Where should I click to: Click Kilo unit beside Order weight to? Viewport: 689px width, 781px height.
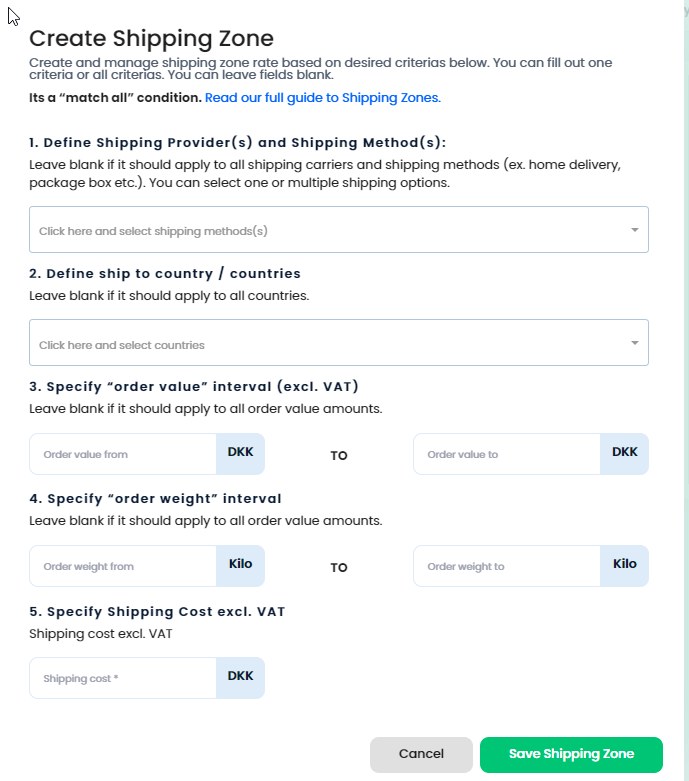pyautogui.click(x=625, y=565)
